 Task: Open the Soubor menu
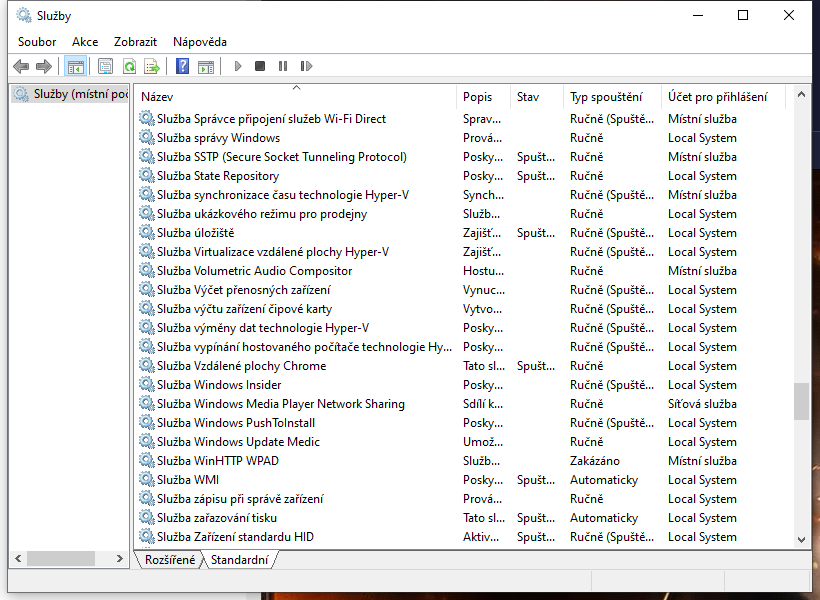click(37, 42)
